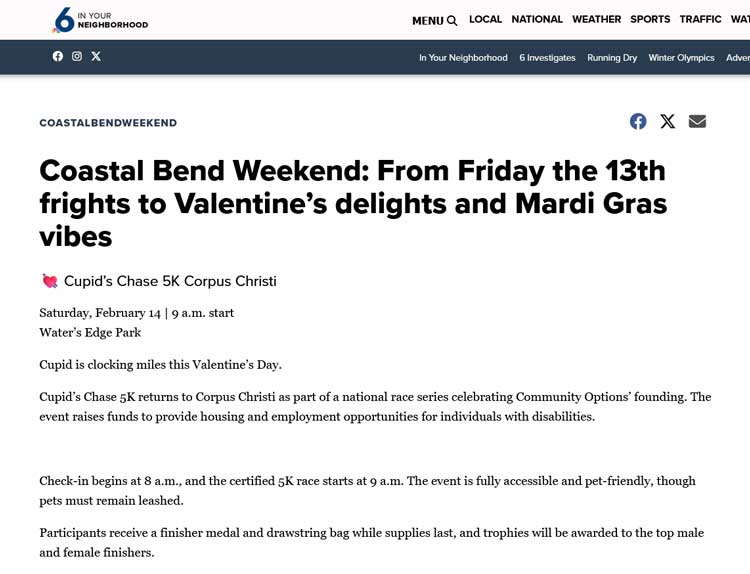This screenshot has width=750, height=574.
Task: Click the COASTALBENDWEEKEND category label
Action: pyautogui.click(x=108, y=123)
